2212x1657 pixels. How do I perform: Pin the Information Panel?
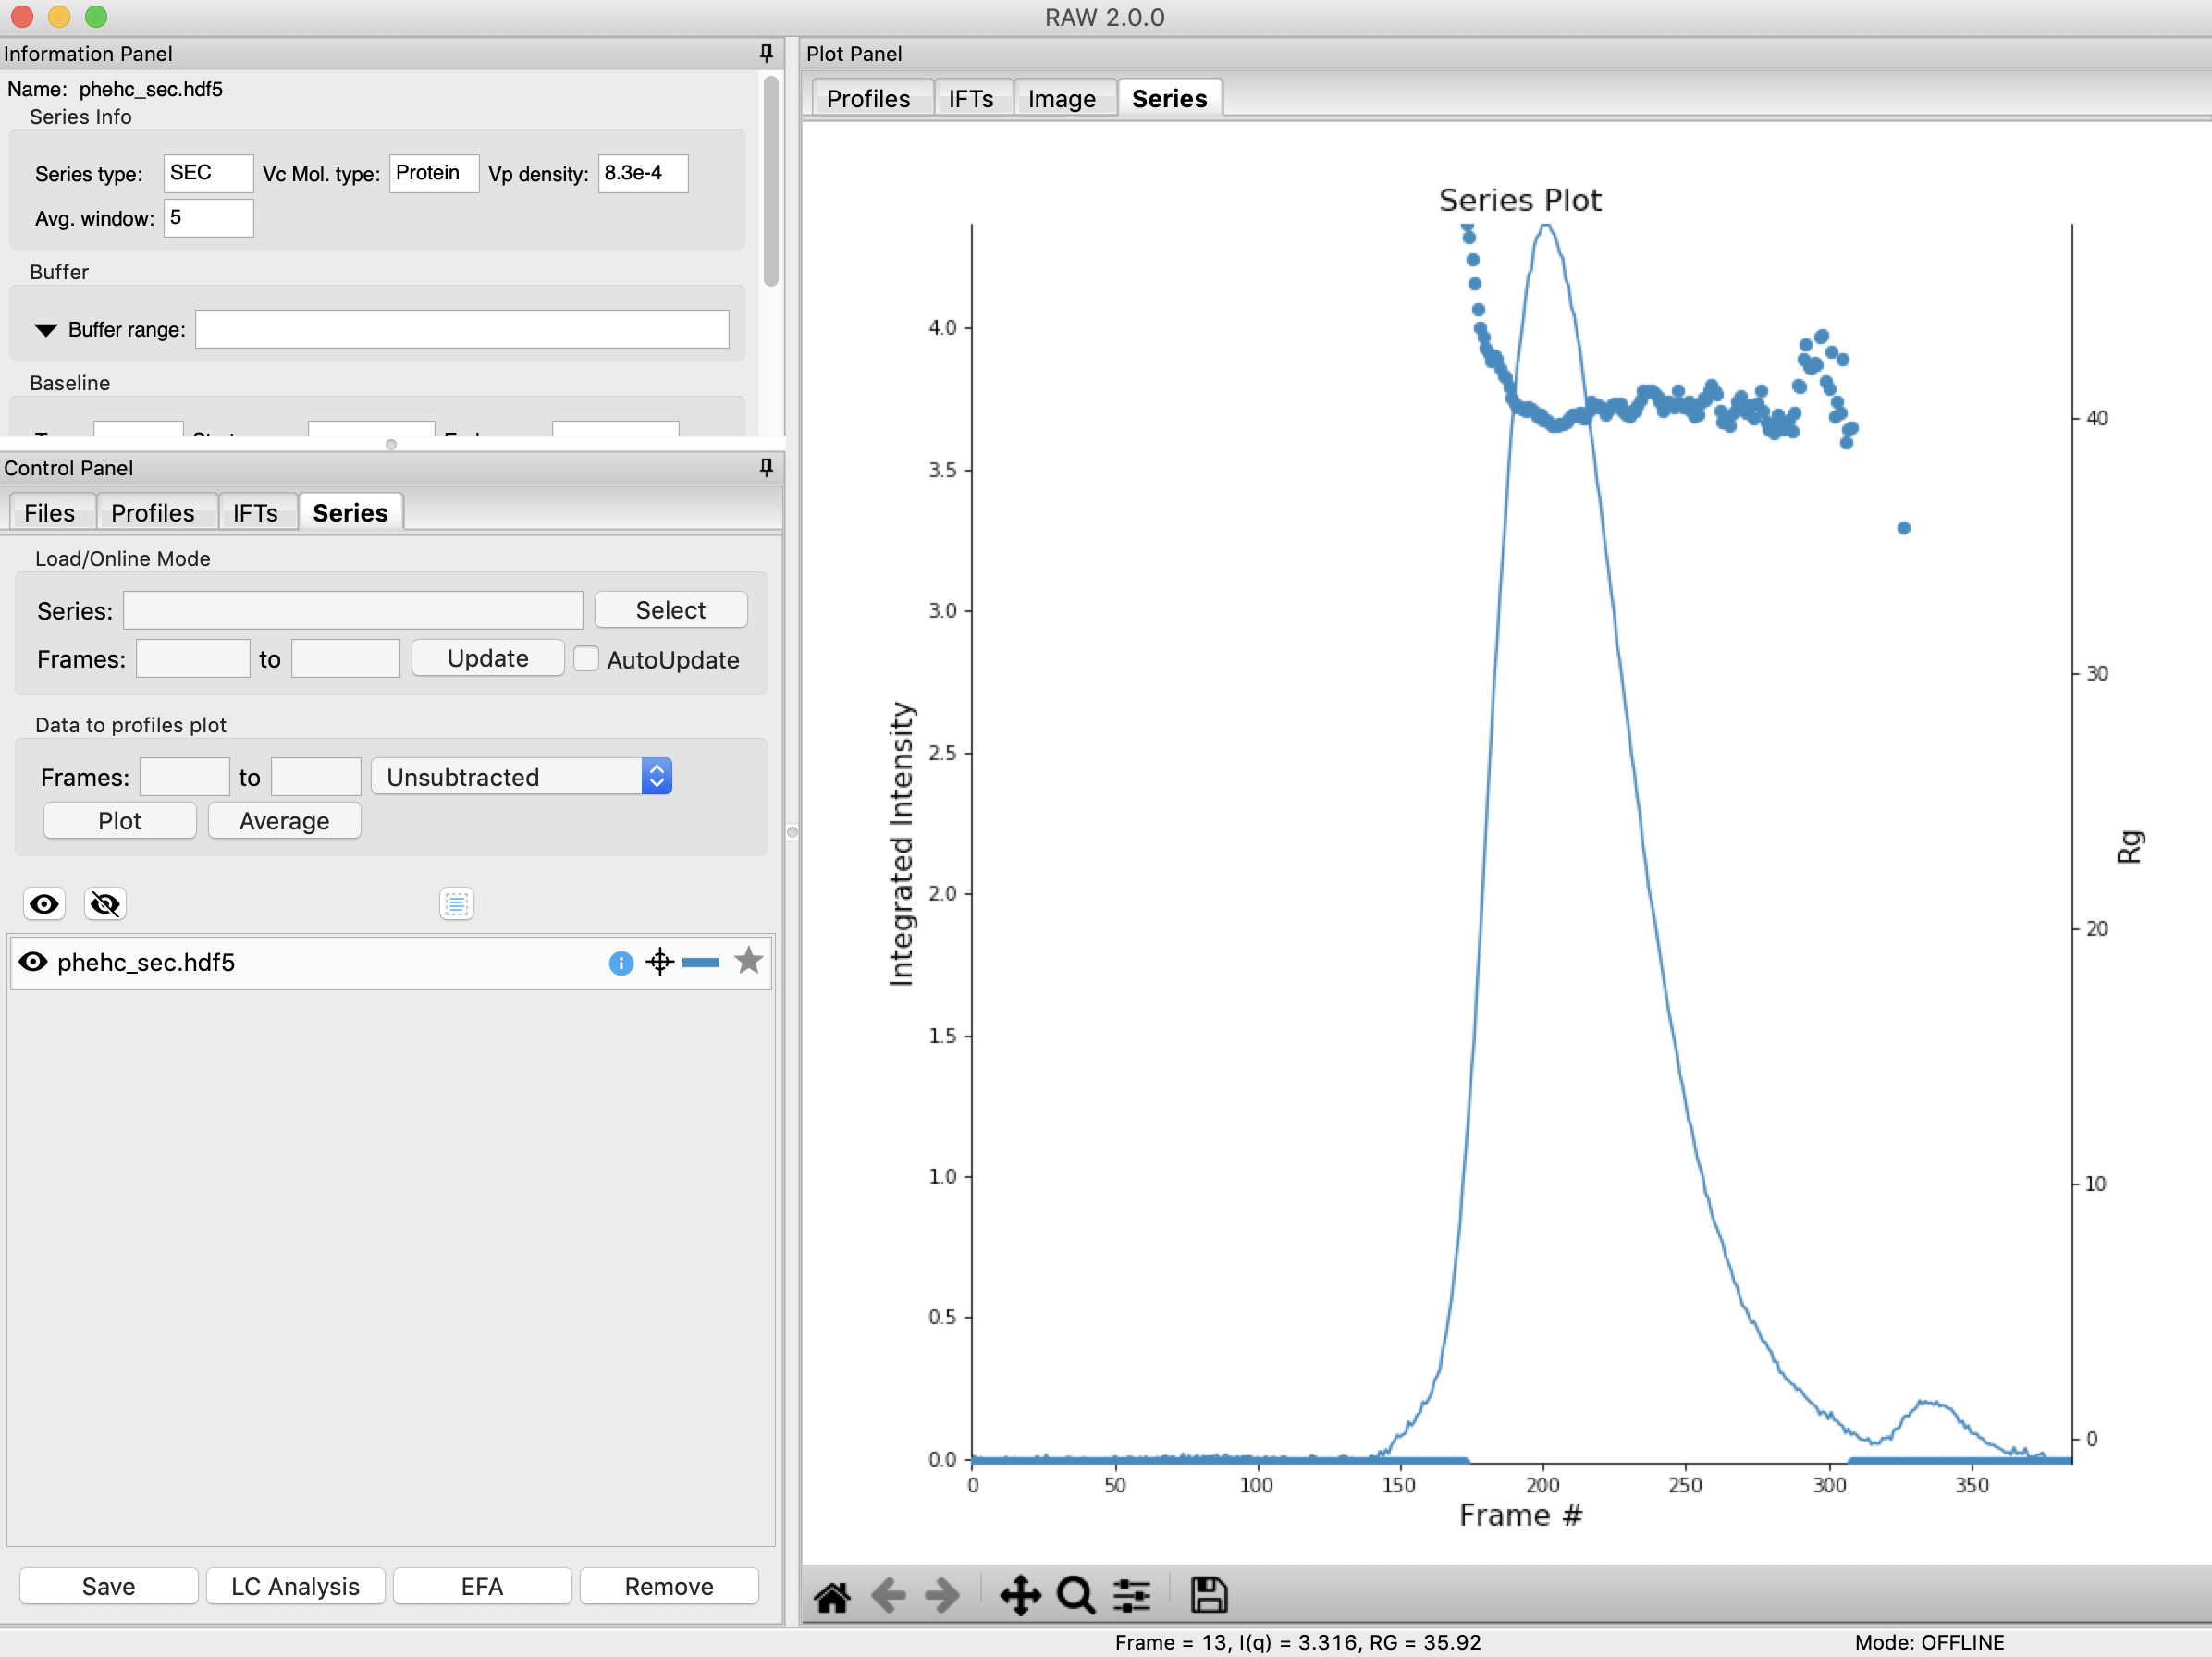(766, 53)
